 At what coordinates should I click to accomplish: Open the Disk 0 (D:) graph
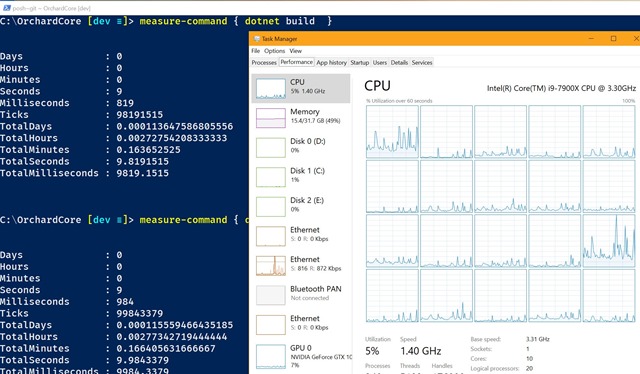pos(301,147)
